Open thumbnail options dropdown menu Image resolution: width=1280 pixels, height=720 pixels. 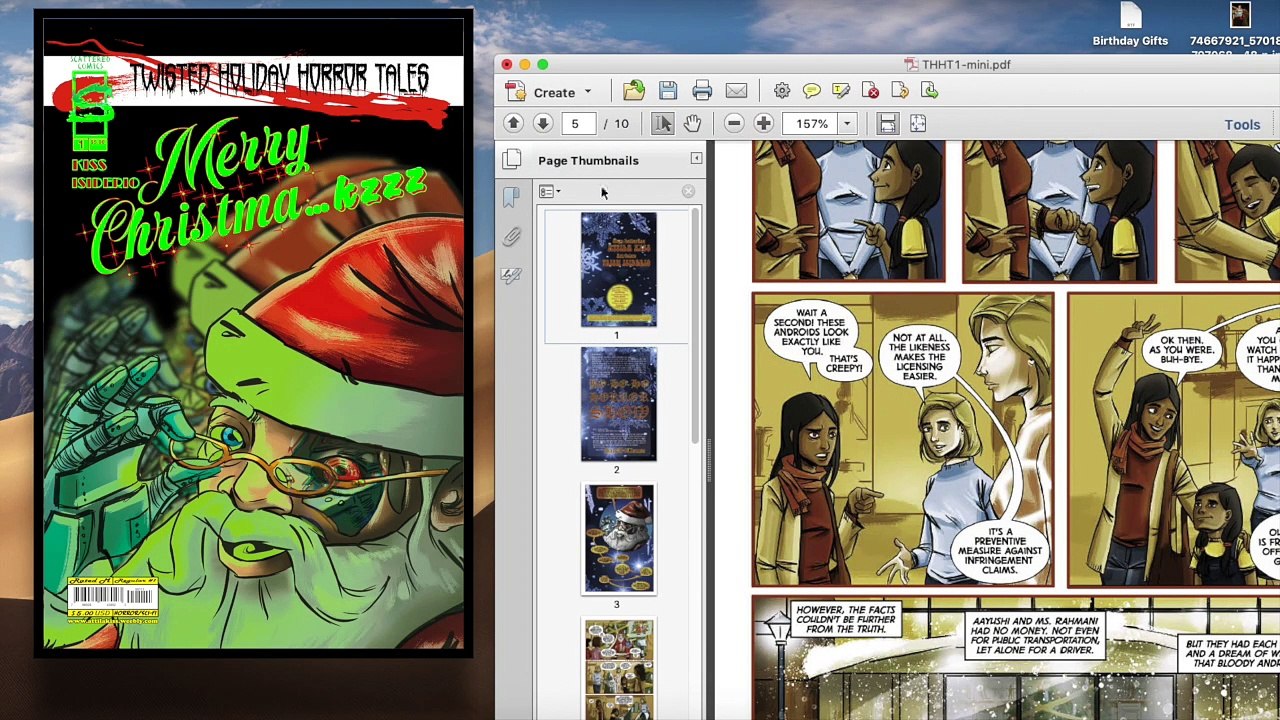point(549,192)
